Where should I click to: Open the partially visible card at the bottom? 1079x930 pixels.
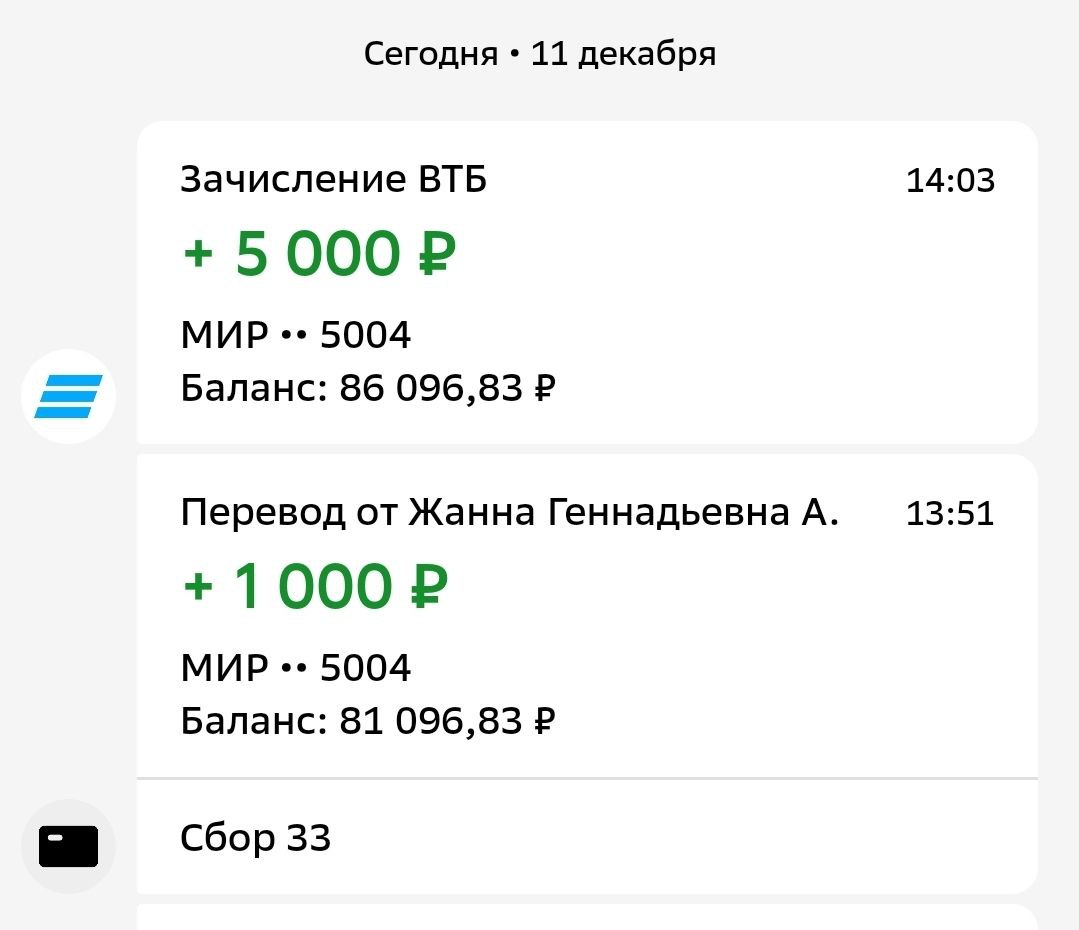(x=586, y=917)
